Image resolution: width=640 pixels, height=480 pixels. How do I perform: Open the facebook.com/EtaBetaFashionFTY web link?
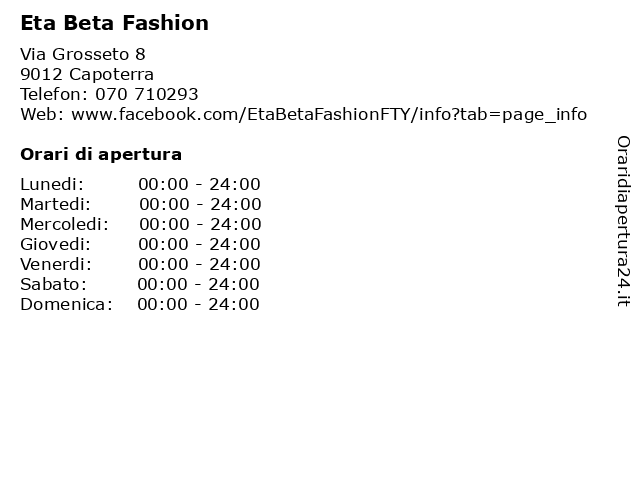tap(329, 114)
